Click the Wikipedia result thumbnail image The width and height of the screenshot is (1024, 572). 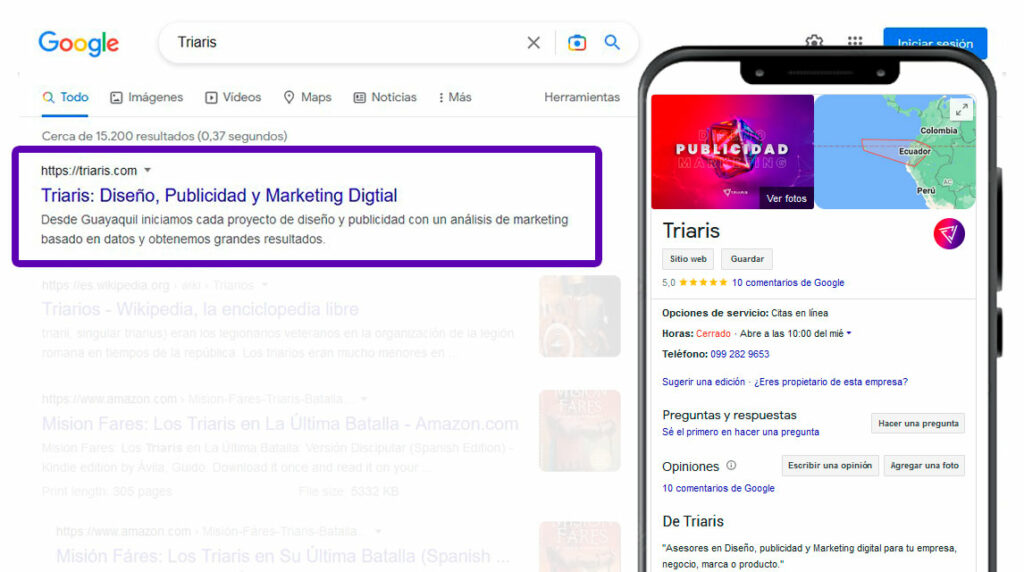click(579, 316)
